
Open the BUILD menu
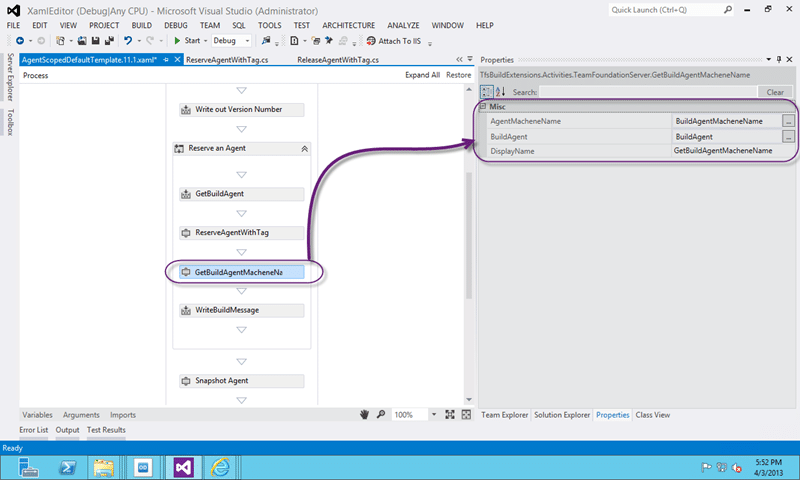pos(141,26)
